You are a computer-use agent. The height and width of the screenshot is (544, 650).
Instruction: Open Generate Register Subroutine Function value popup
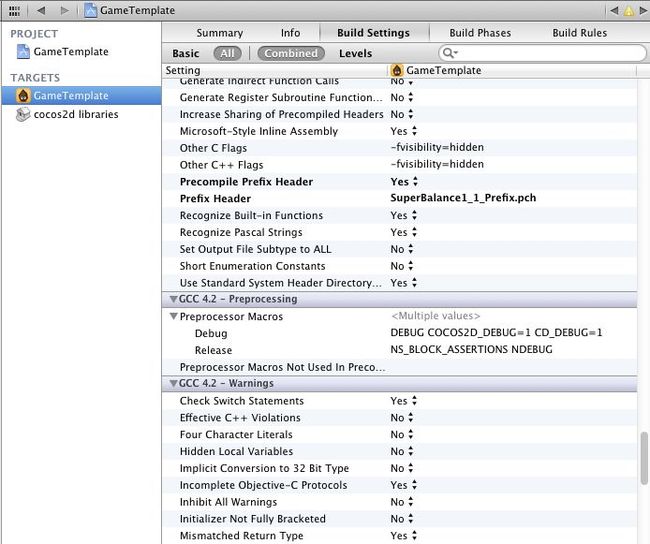click(402, 97)
